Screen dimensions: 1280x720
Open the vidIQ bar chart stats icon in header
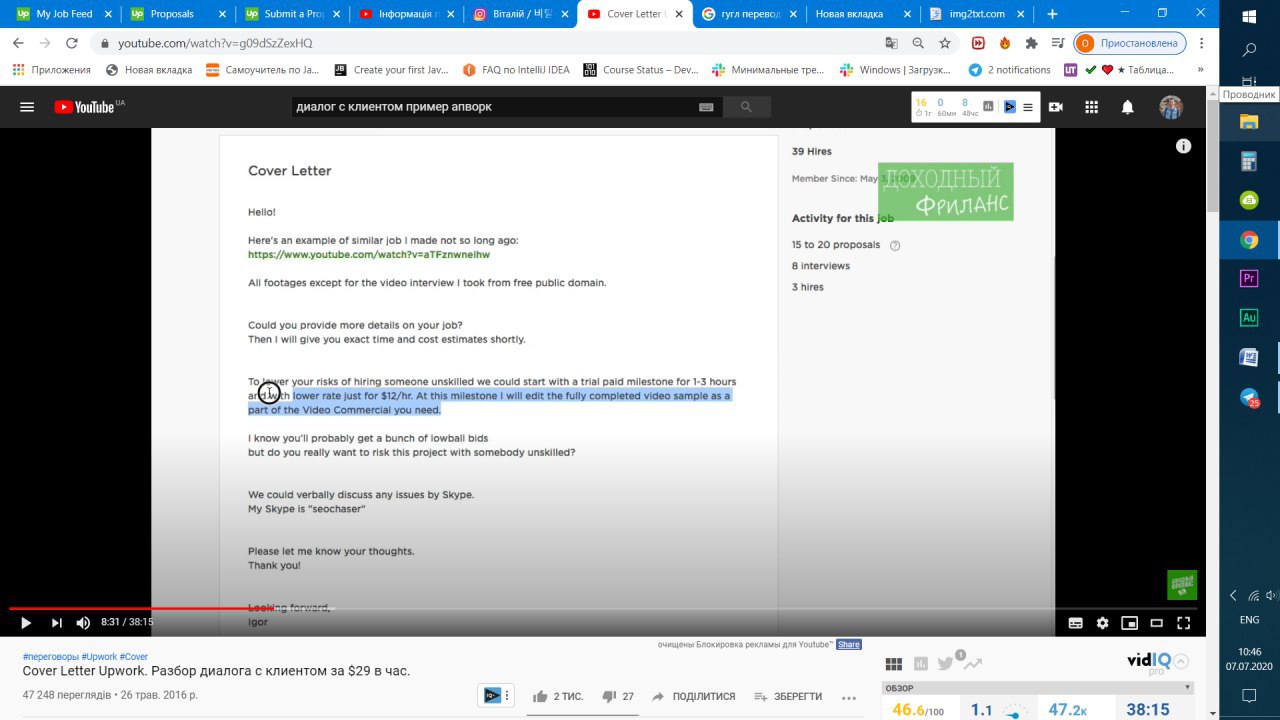[989, 107]
